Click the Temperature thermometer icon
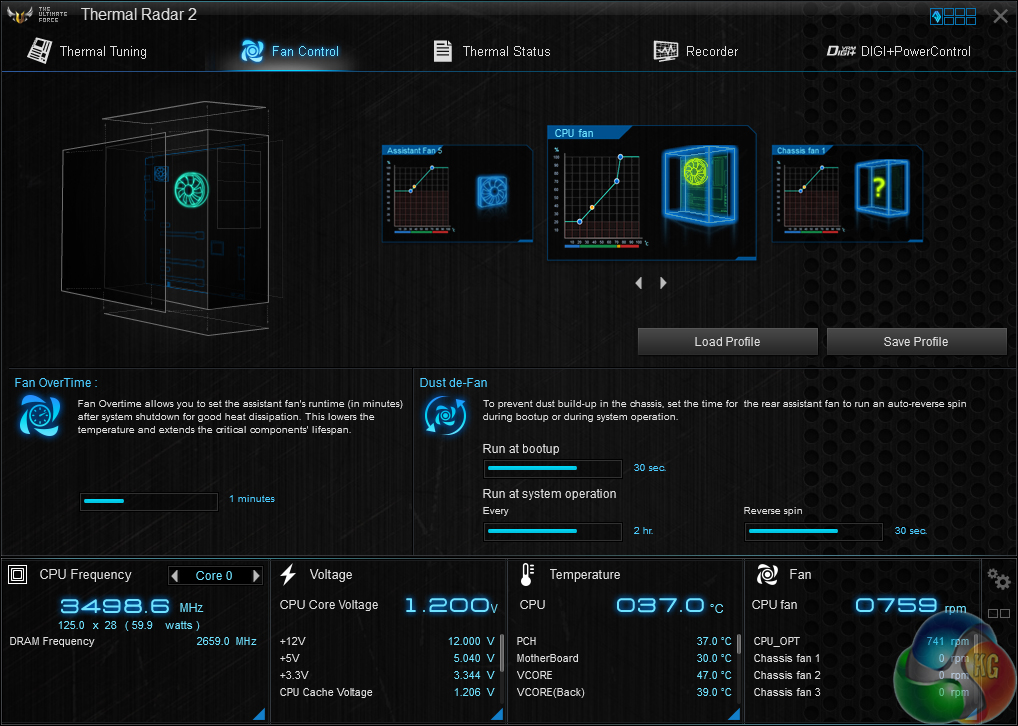The width and height of the screenshot is (1018, 726). click(x=527, y=575)
